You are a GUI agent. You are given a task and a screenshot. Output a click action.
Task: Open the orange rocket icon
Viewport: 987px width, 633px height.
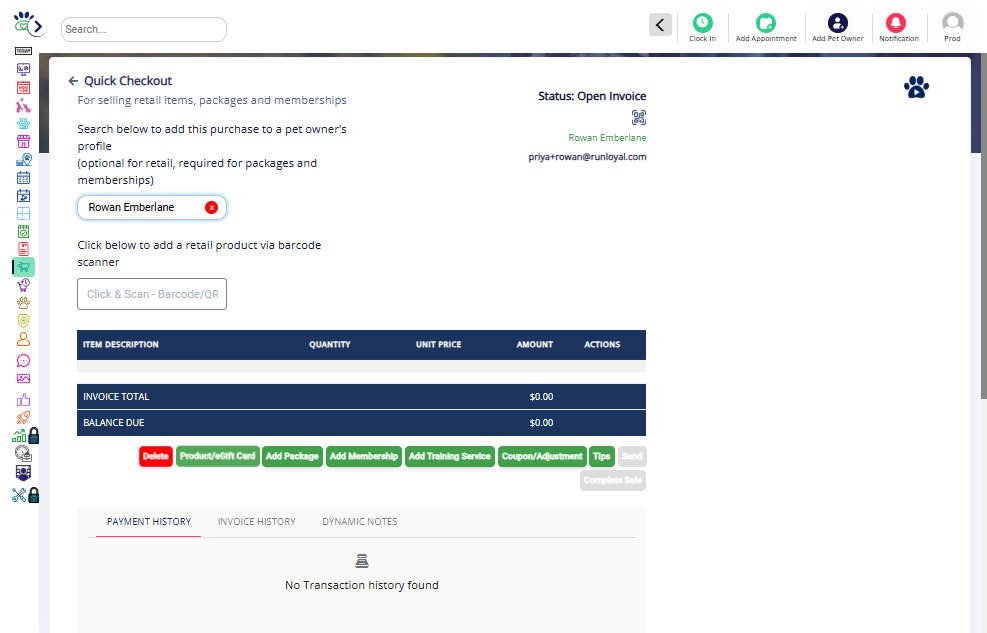coord(23,417)
